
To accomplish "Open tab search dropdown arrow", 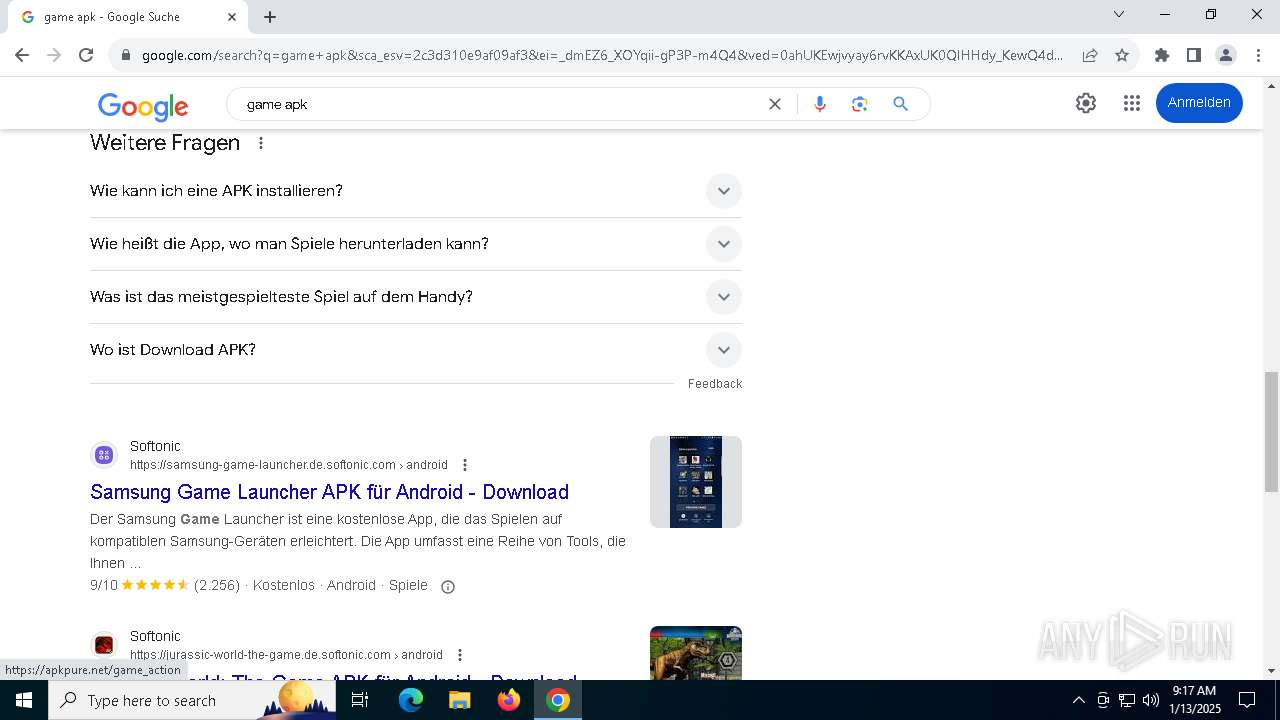I will tap(1119, 14).
